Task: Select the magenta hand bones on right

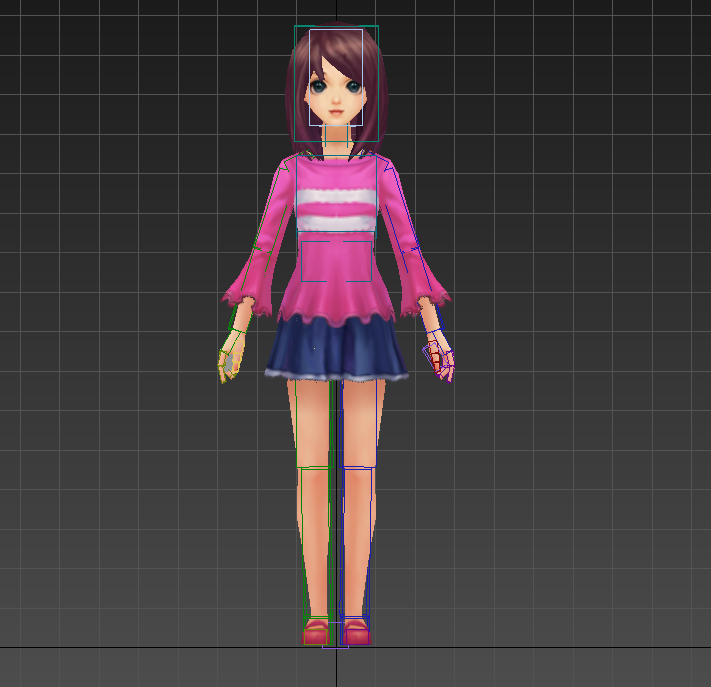Action: [441, 360]
